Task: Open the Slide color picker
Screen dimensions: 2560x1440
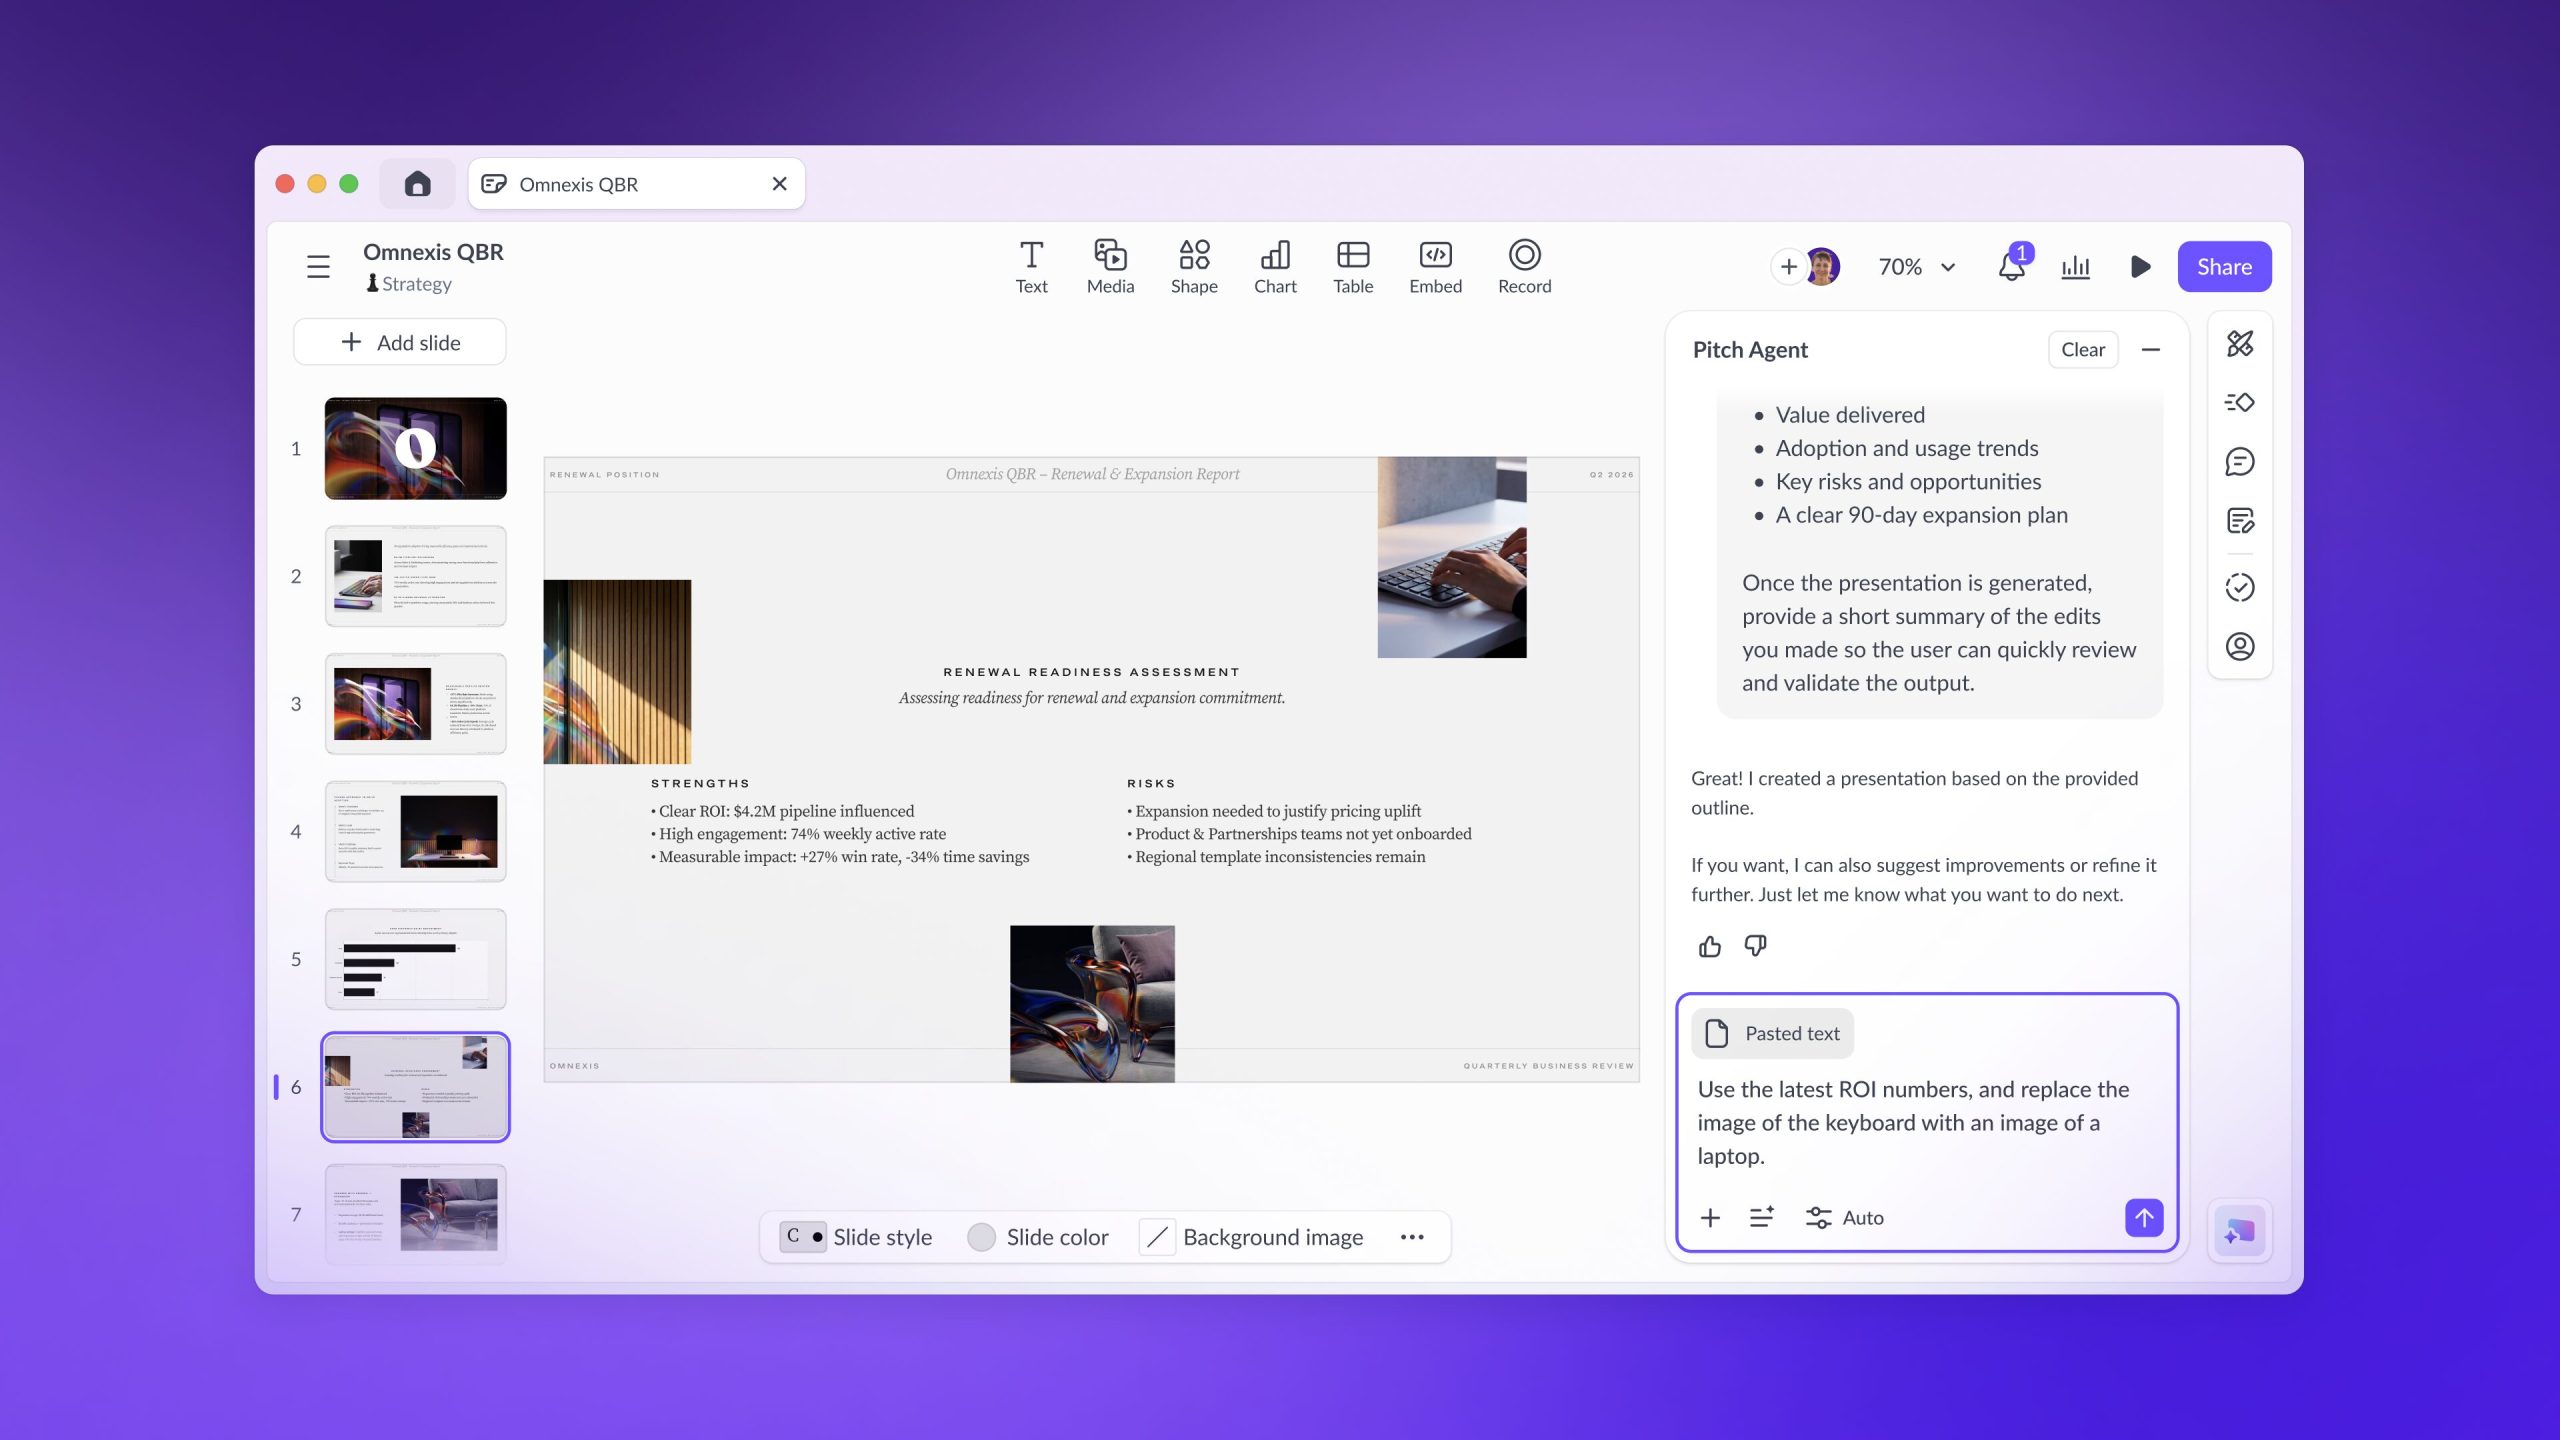Action: coord(1038,1237)
